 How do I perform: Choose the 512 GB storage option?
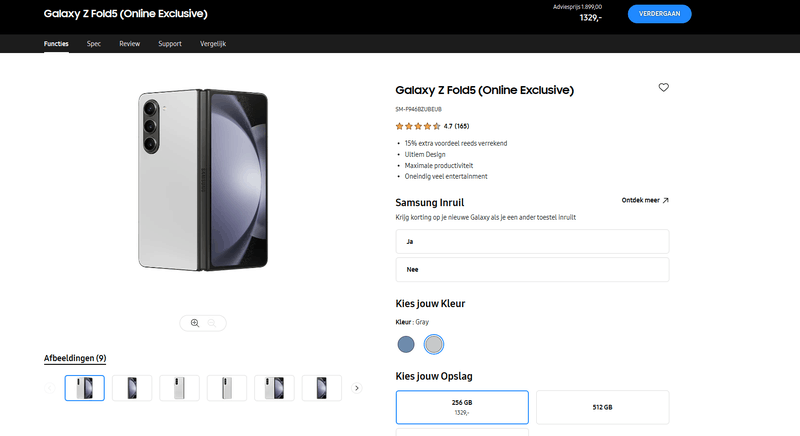pos(602,406)
